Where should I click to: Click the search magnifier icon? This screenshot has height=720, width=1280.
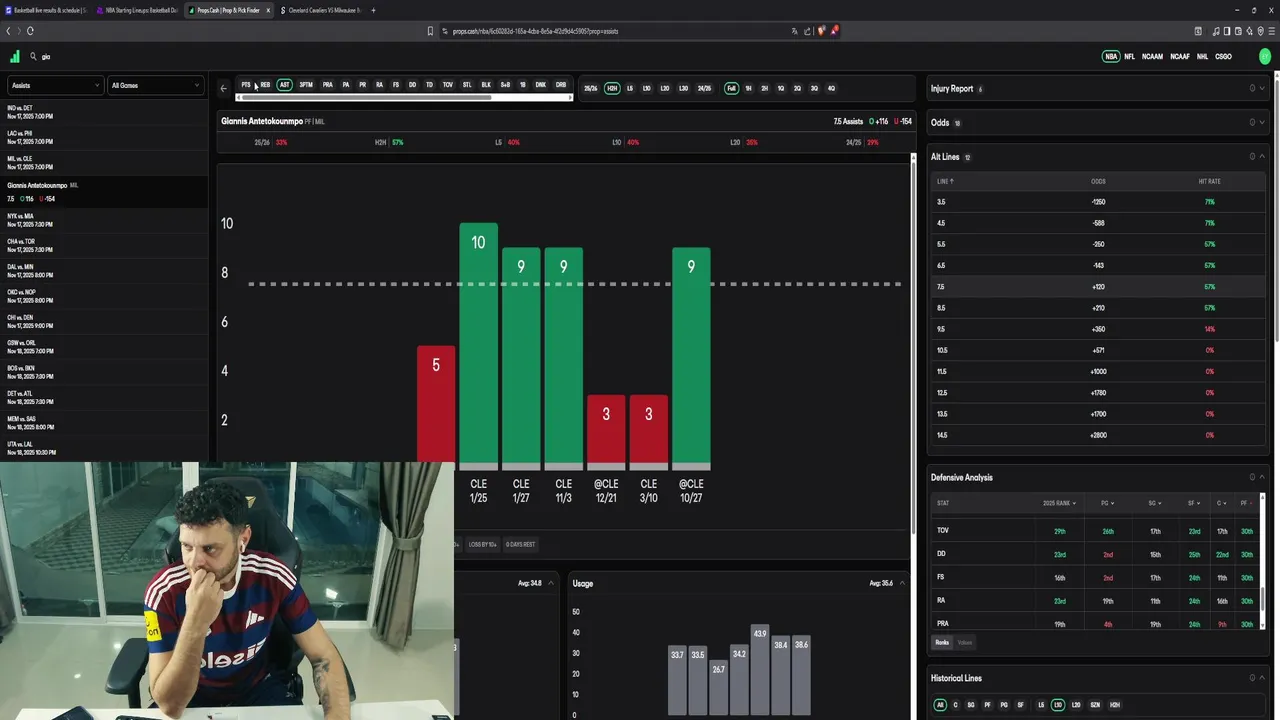33,57
